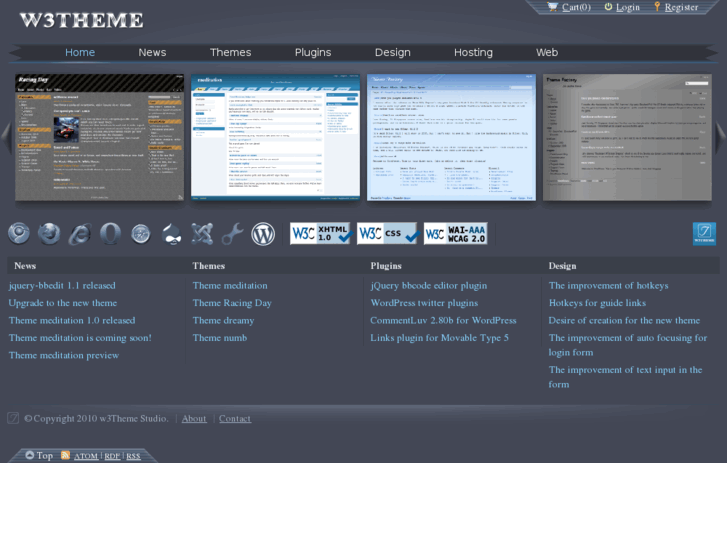Image resolution: width=727 pixels, height=545 pixels.
Task: Open the gray numb theme thumbnail
Action: (x=627, y=137)
